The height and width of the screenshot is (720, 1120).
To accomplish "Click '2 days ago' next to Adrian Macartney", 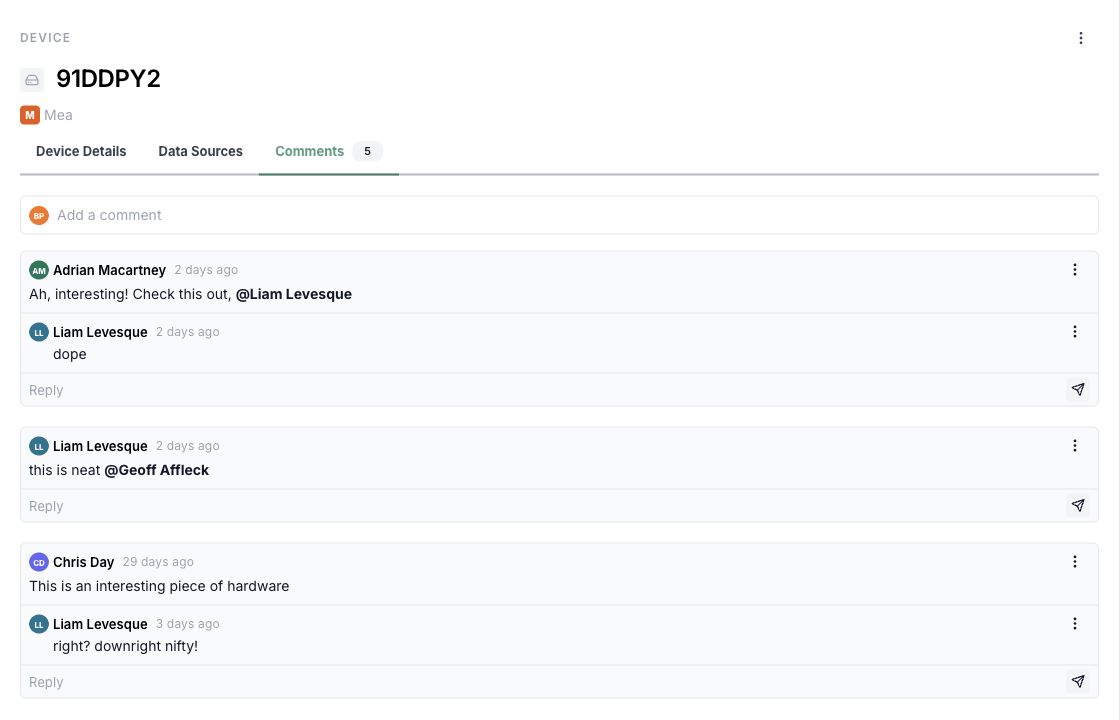I will [206, 270].
